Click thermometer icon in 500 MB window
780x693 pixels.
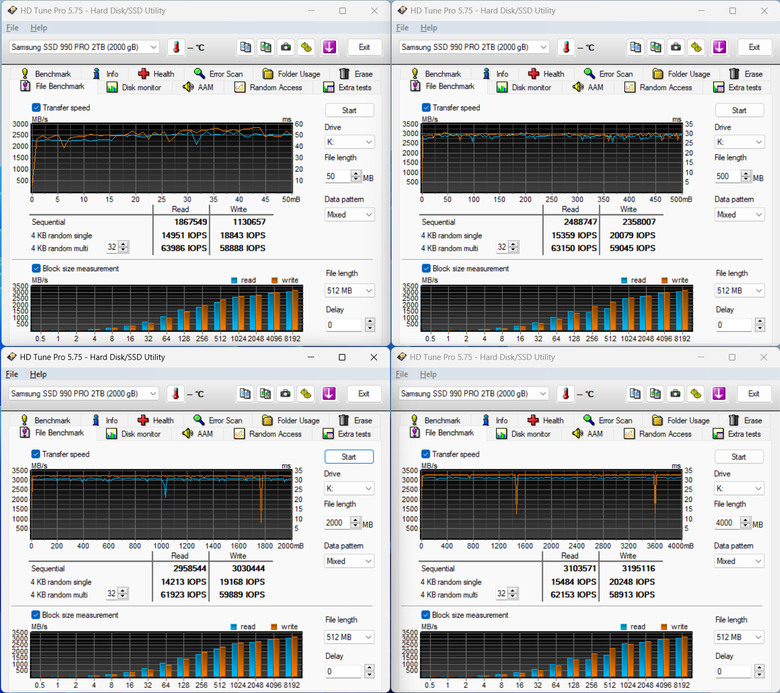click(x=566, y=47)
